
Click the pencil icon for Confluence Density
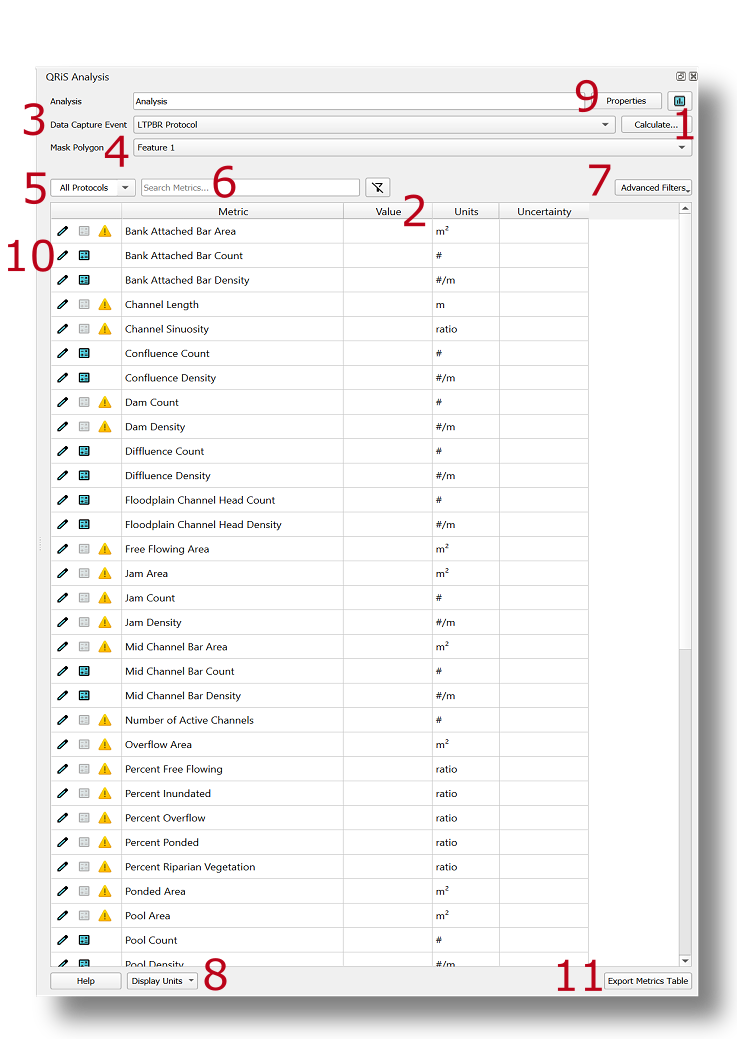point(62,378)
